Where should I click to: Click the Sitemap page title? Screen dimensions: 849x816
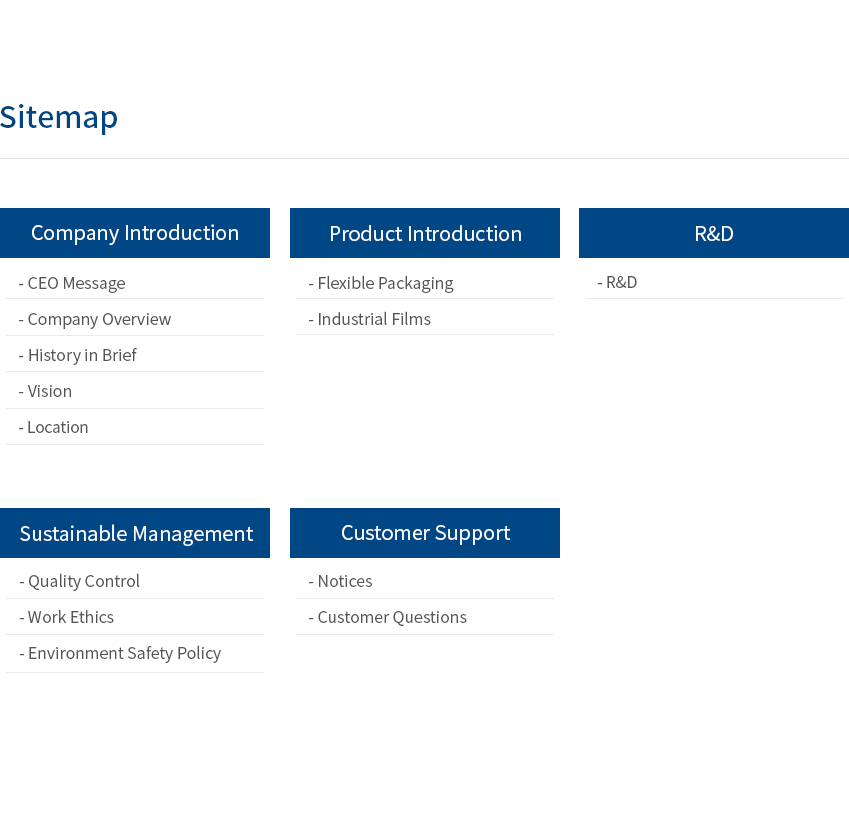tap(58, 117)
